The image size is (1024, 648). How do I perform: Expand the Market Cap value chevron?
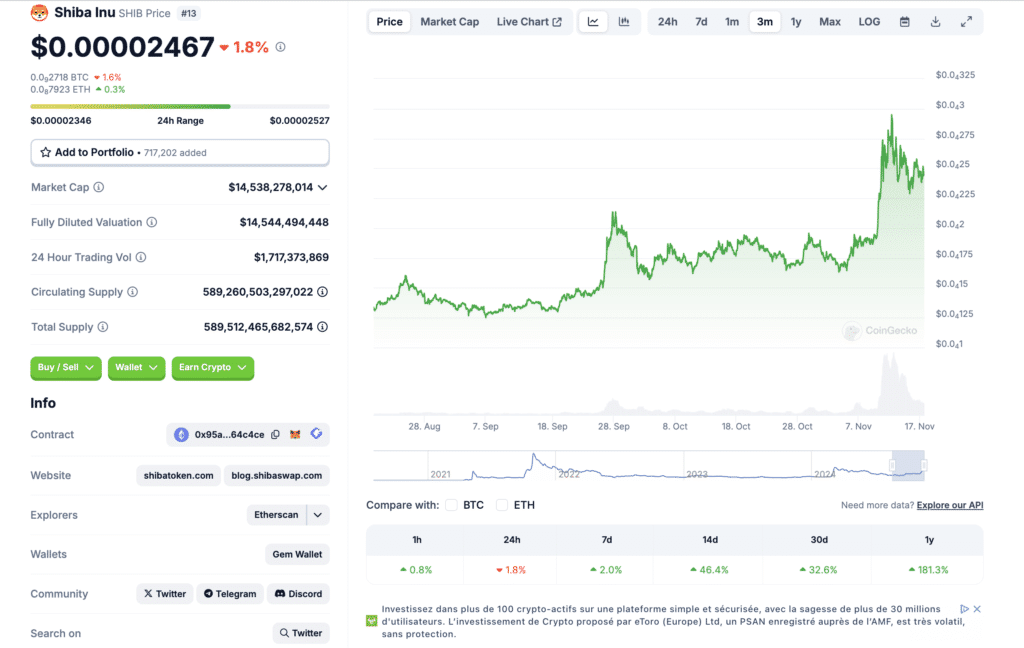click(x=323, y=187)
